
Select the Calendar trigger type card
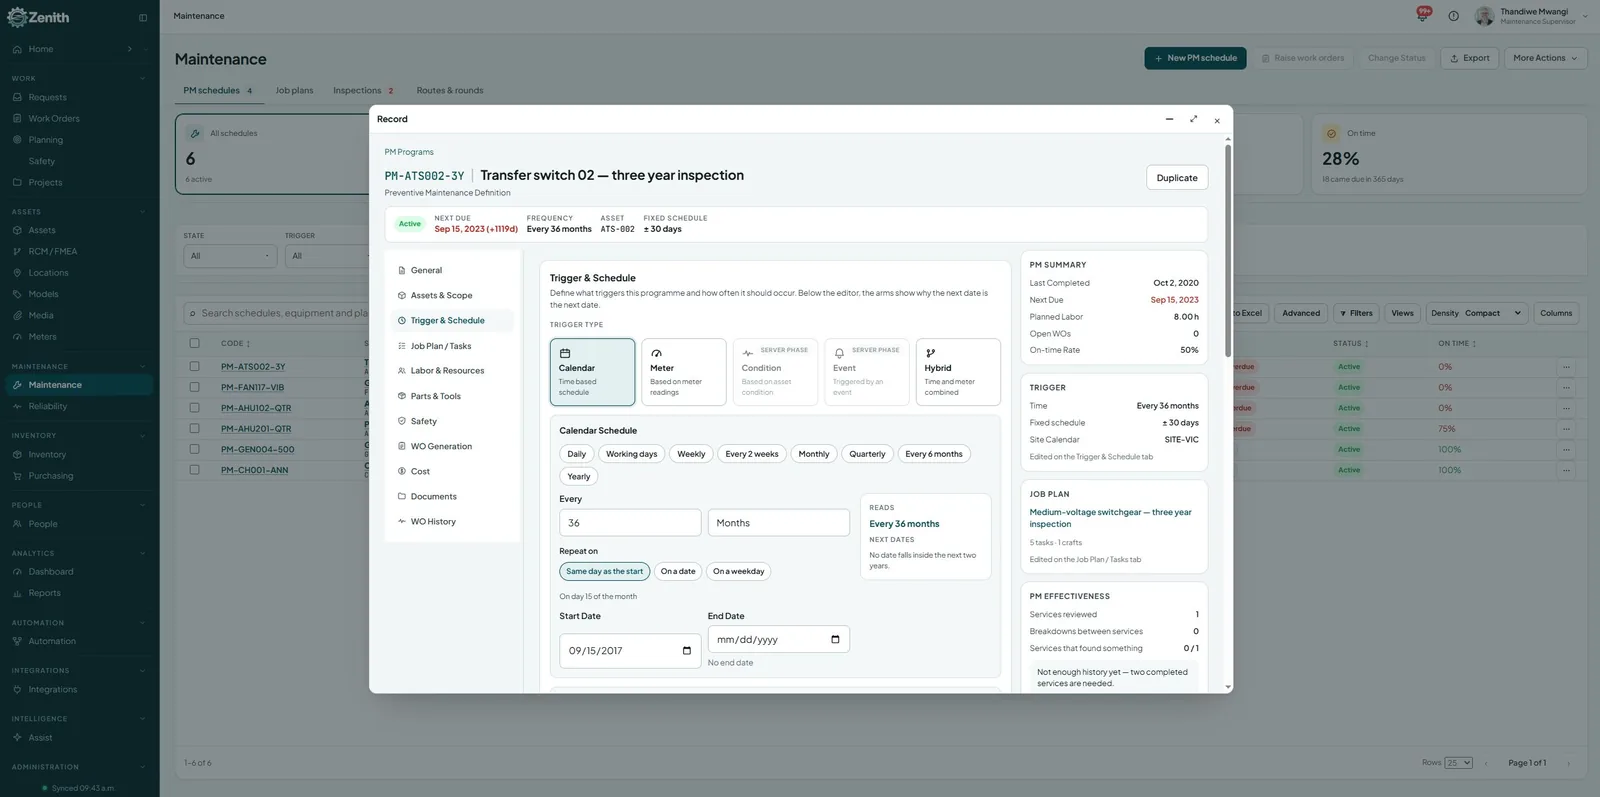[592, 372]
